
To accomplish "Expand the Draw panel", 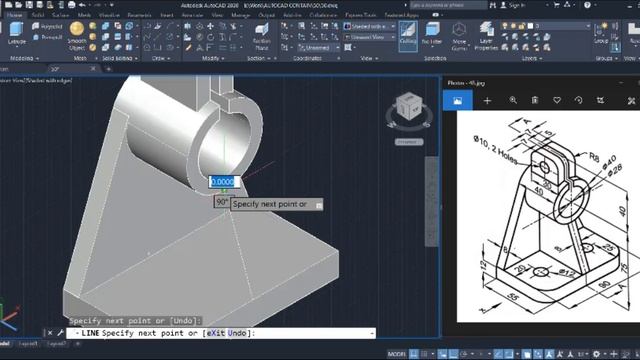I will click(x=161, y=58).
